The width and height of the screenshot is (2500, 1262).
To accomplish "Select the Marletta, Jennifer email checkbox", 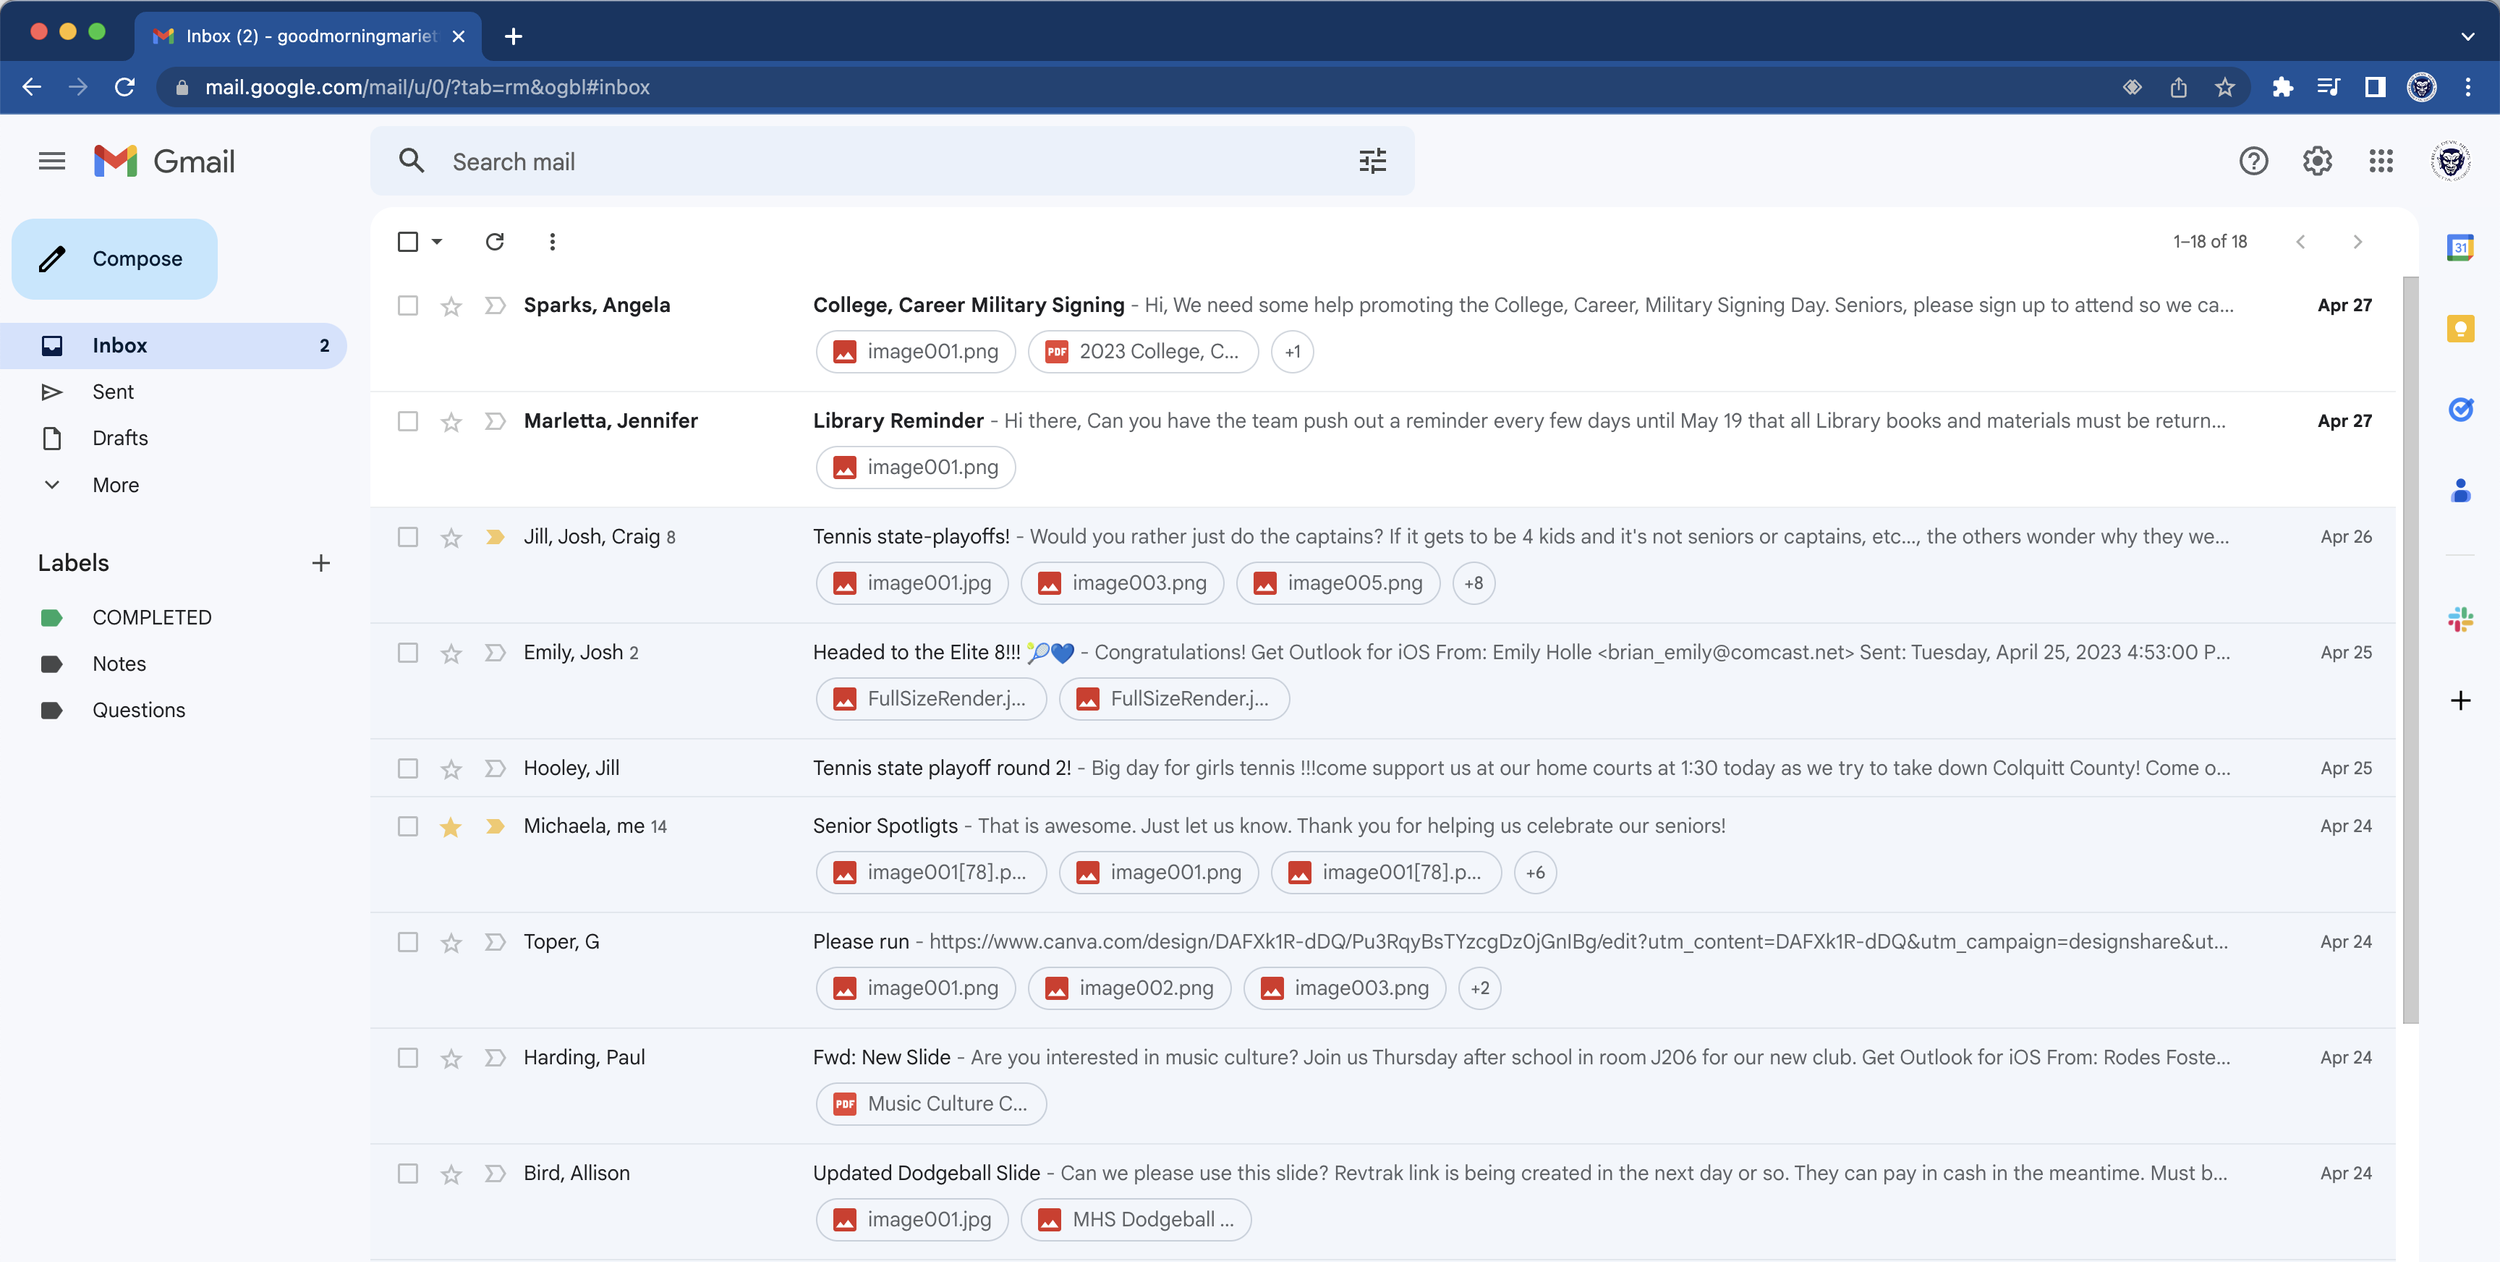I will click(x=407, y=421).
